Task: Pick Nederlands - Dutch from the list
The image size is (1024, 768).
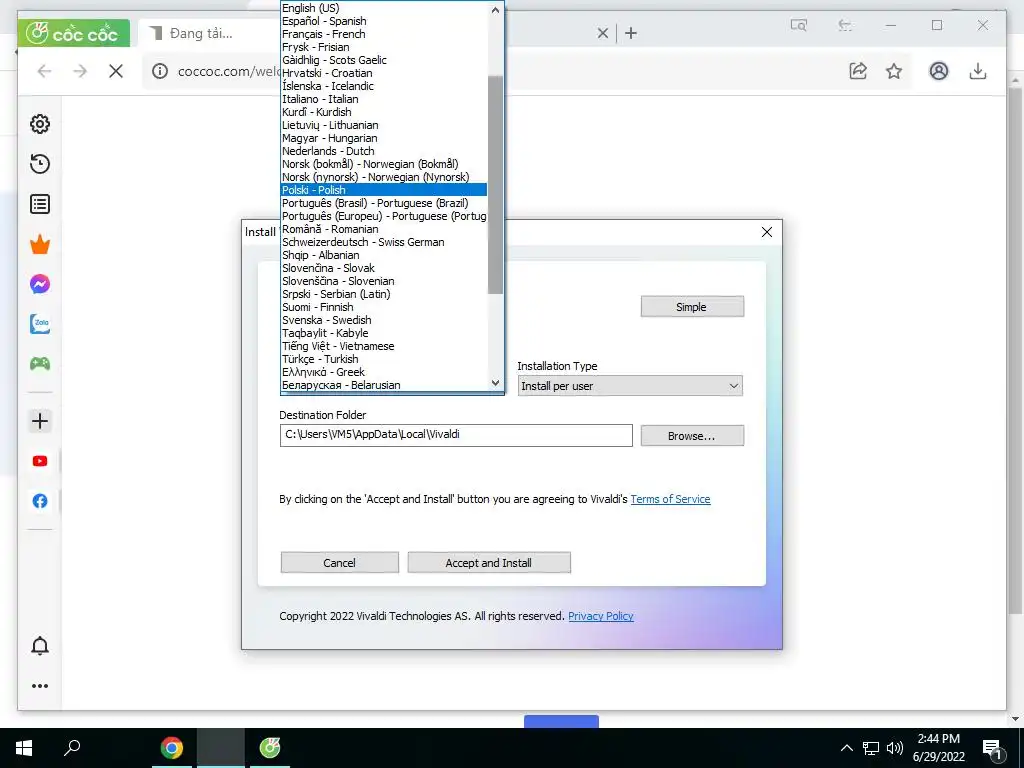Action: click(x=383, y=151)
